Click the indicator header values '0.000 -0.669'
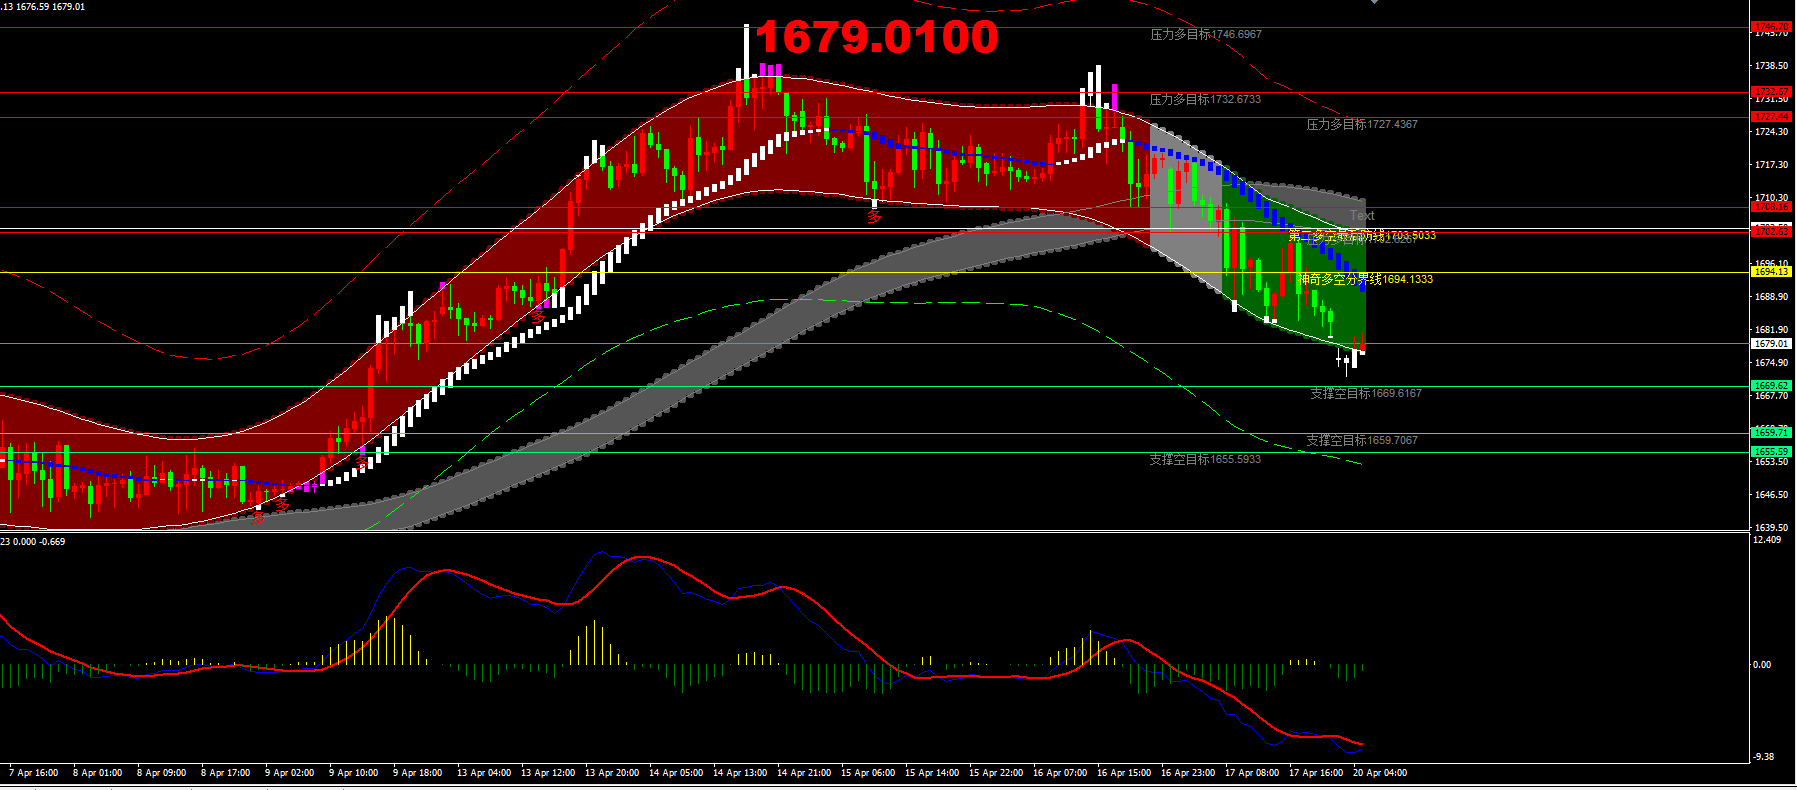Screen dimensions: 1797x790 [x=40, y=542]
